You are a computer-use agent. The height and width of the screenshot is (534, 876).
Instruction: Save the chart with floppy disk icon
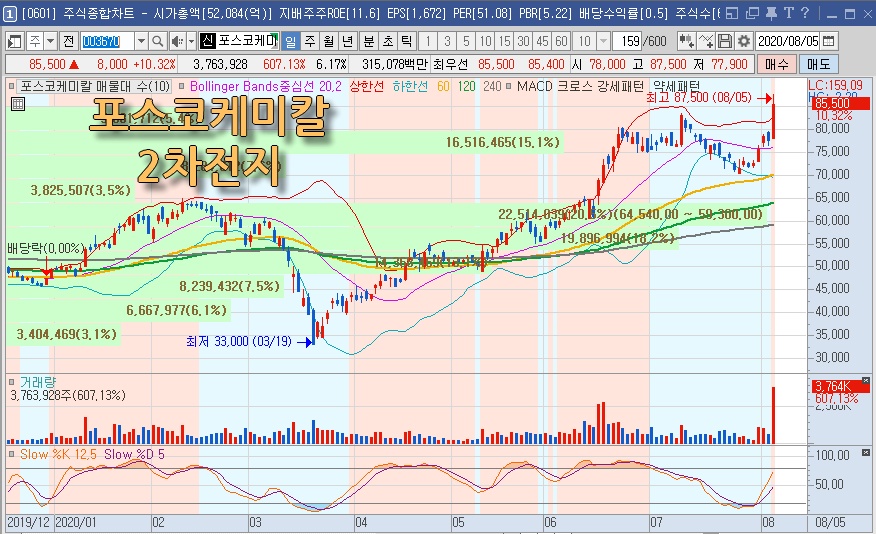click(x=725, y=41)
